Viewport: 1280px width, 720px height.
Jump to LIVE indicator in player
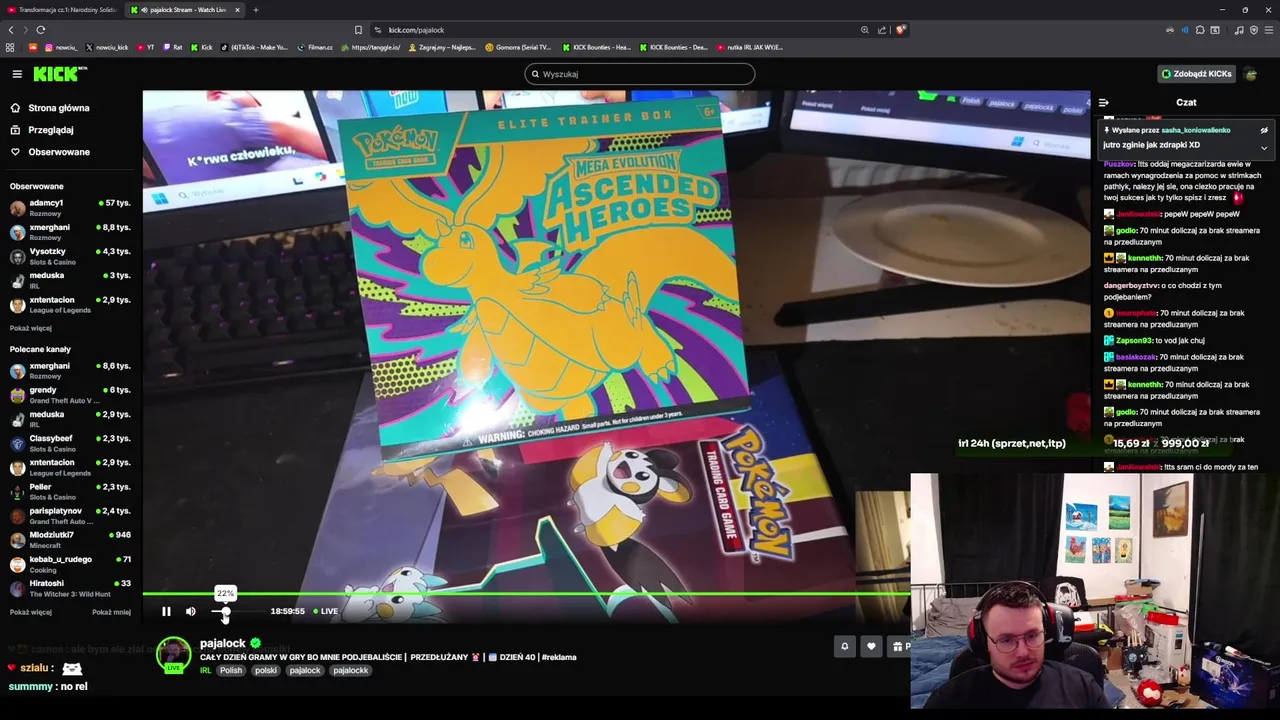pyautogui.click(x=325, y=611)
